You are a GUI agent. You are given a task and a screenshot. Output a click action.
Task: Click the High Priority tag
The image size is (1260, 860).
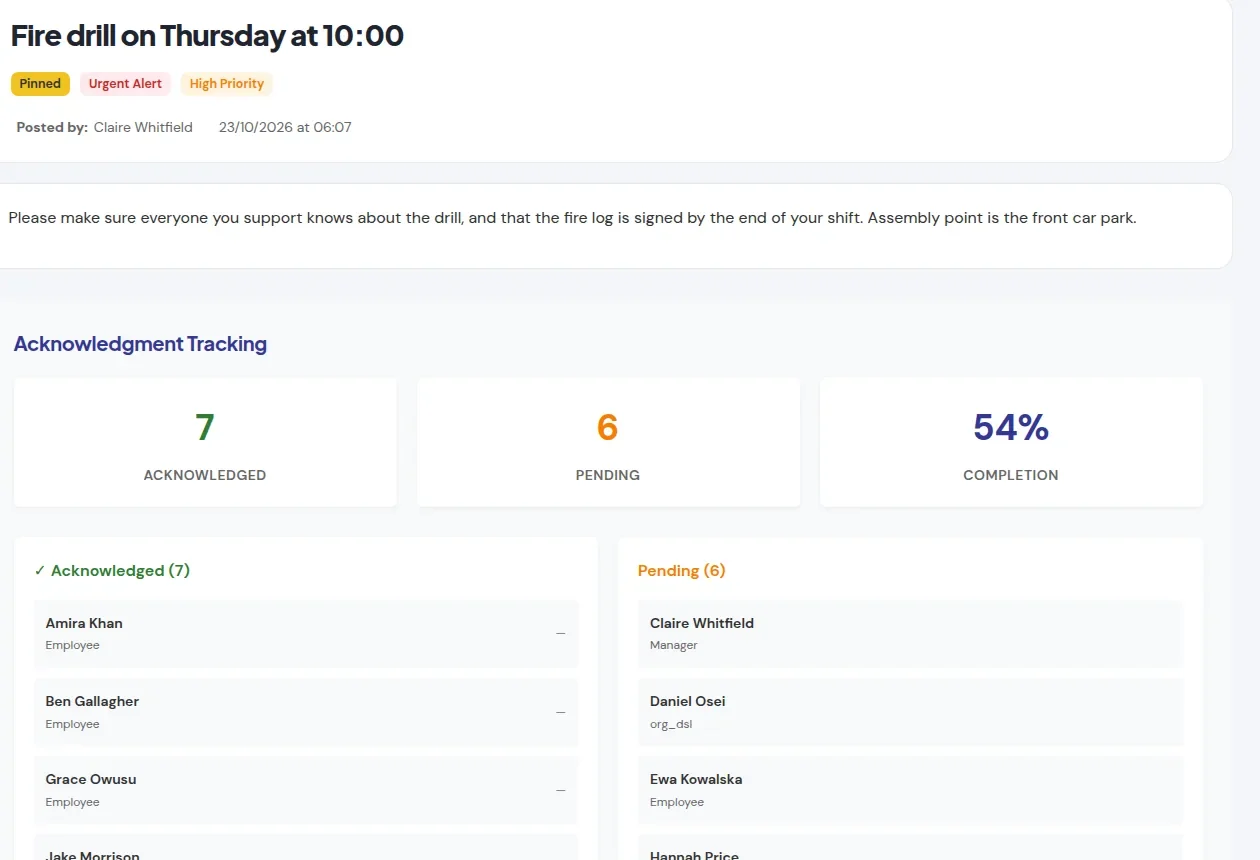pos(227,84)
